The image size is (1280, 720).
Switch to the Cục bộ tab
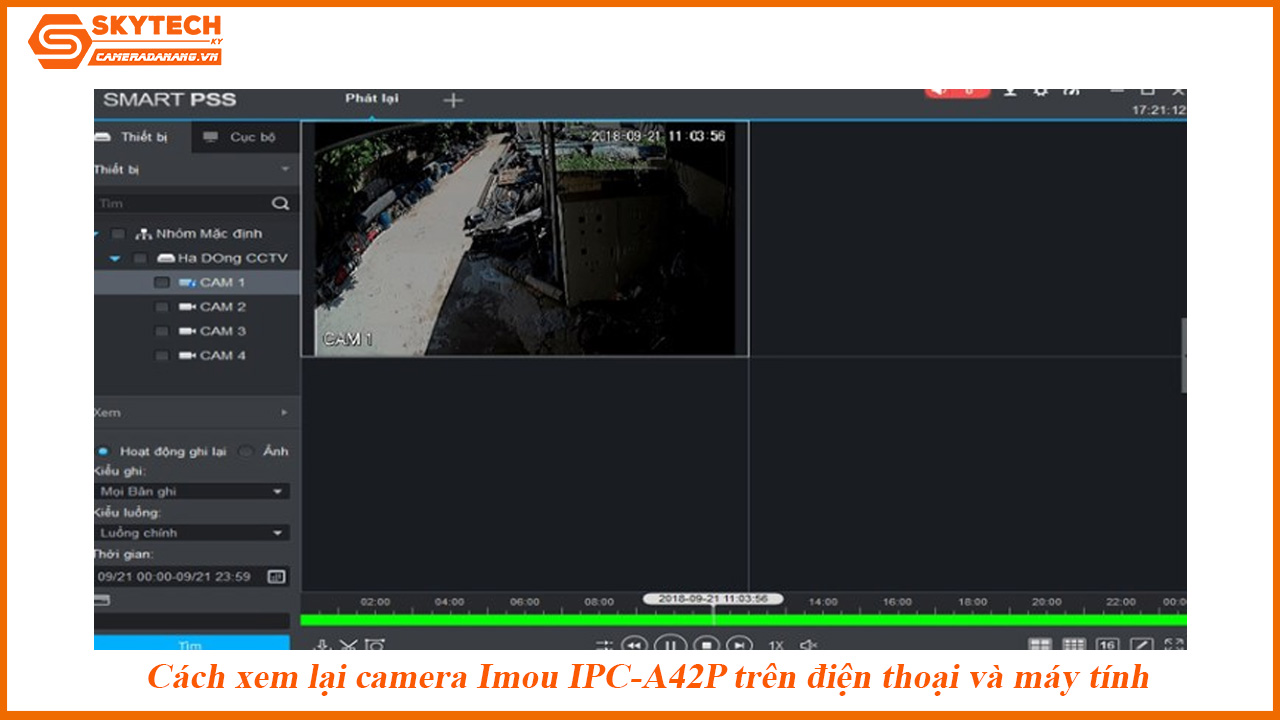point(240,137)
